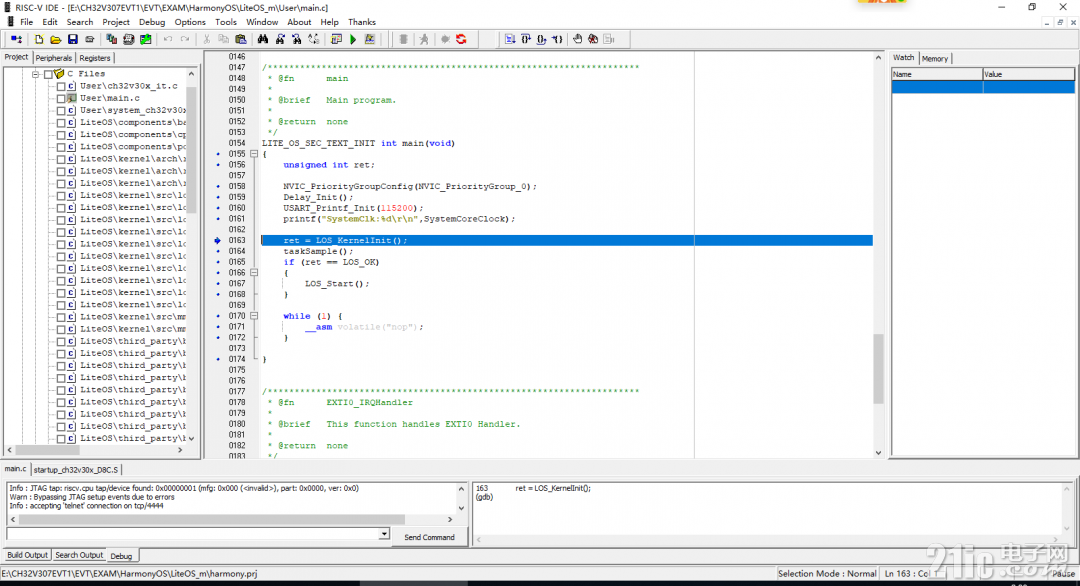Open Find with the plain binoculars icon
This screenshot has width=1080, height=586.
262,40
